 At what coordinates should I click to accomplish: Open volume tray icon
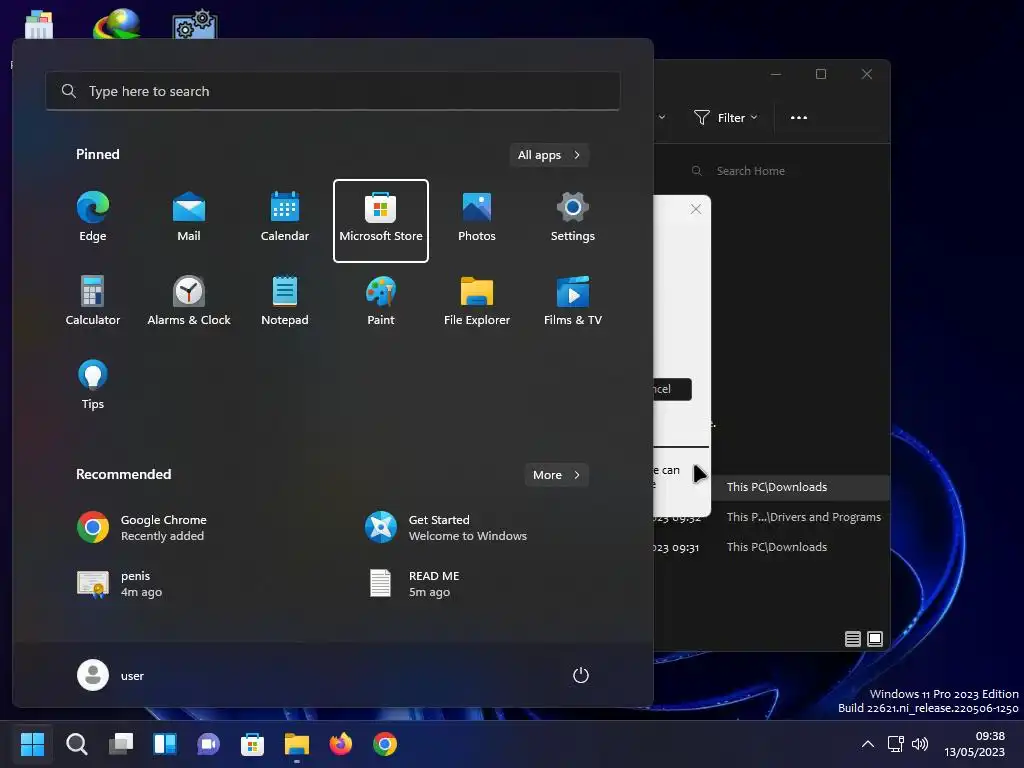click(920, 744)
